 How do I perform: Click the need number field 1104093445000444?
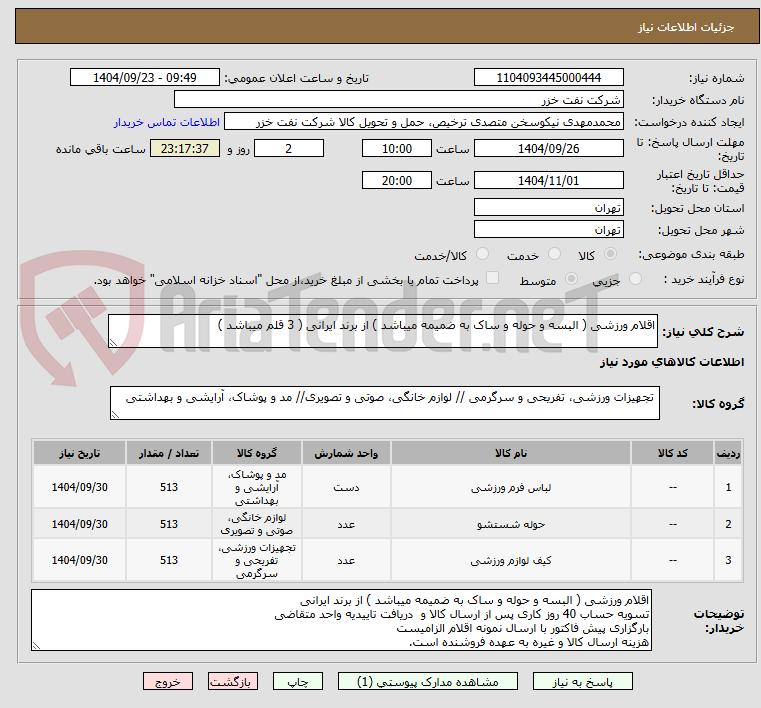pyautogui.click(x=548, y=78)
